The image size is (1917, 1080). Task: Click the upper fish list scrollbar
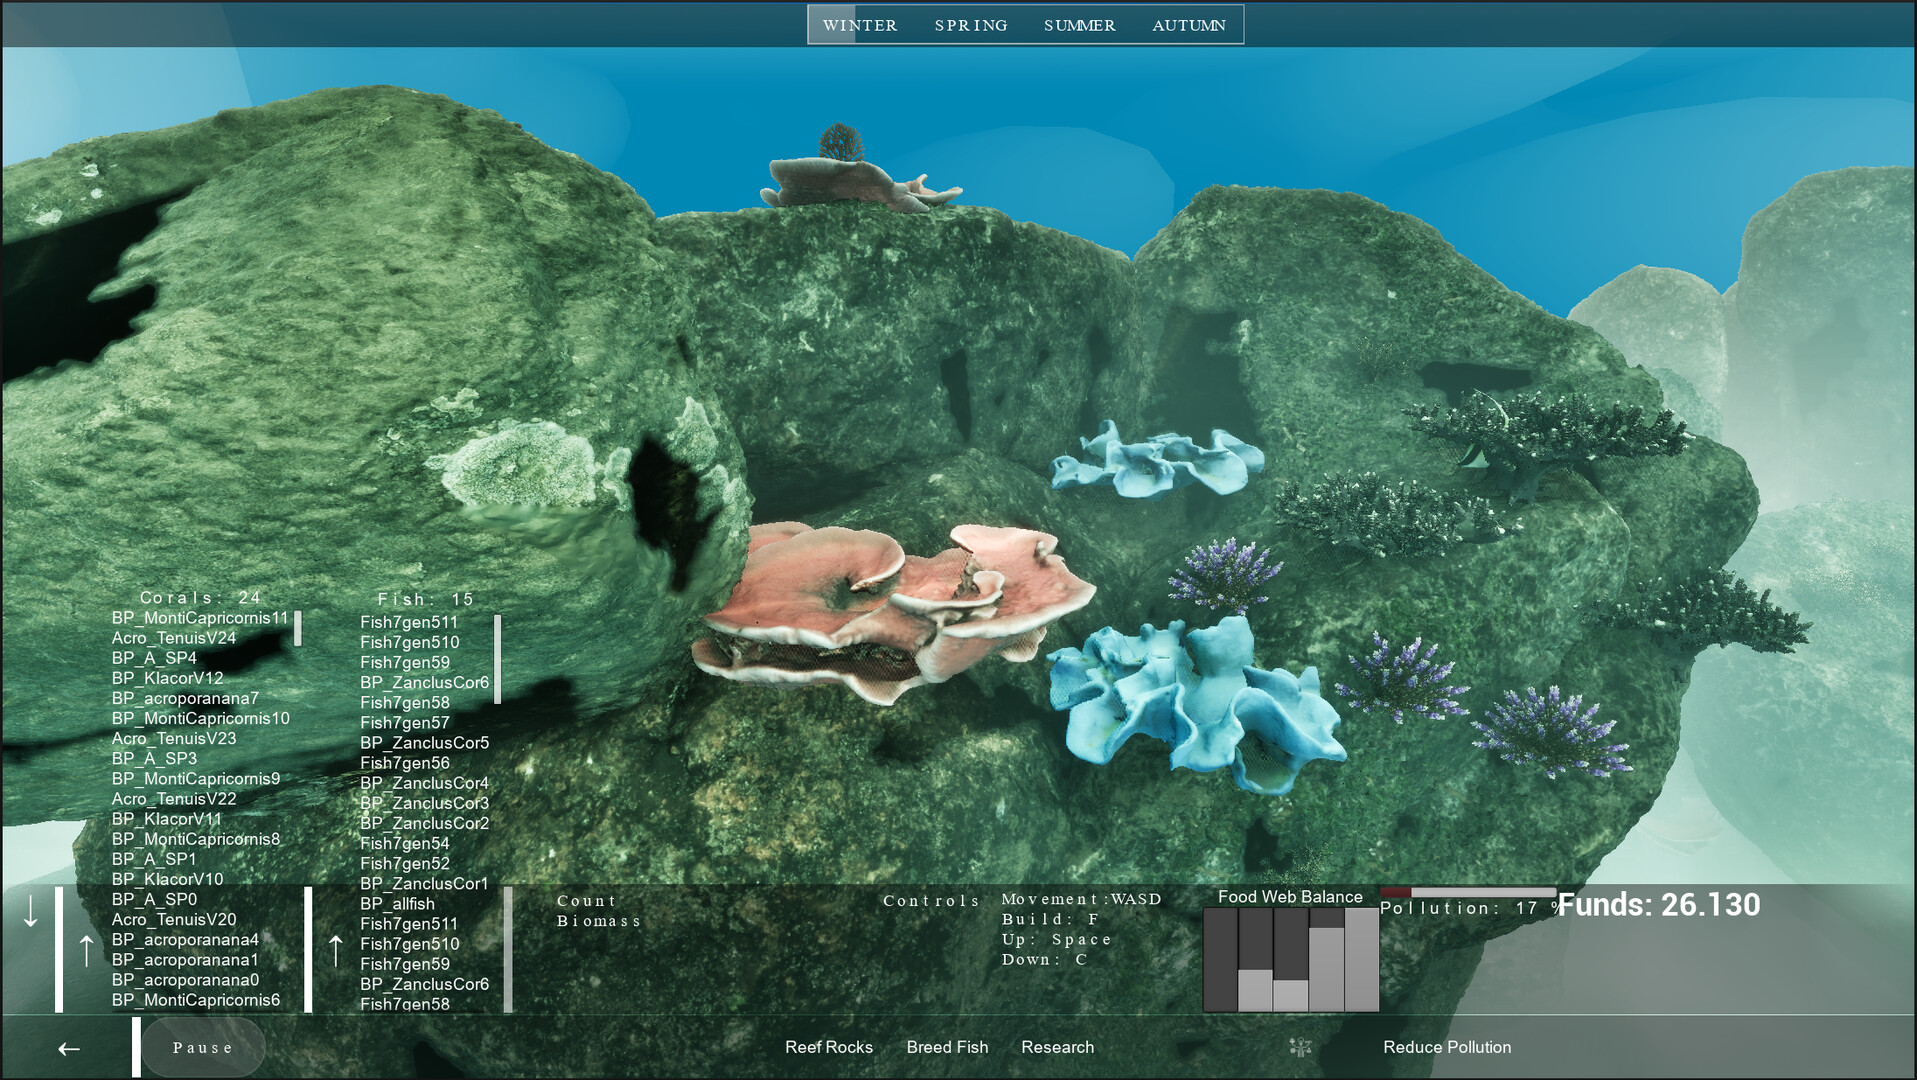[x=497, y=659]
